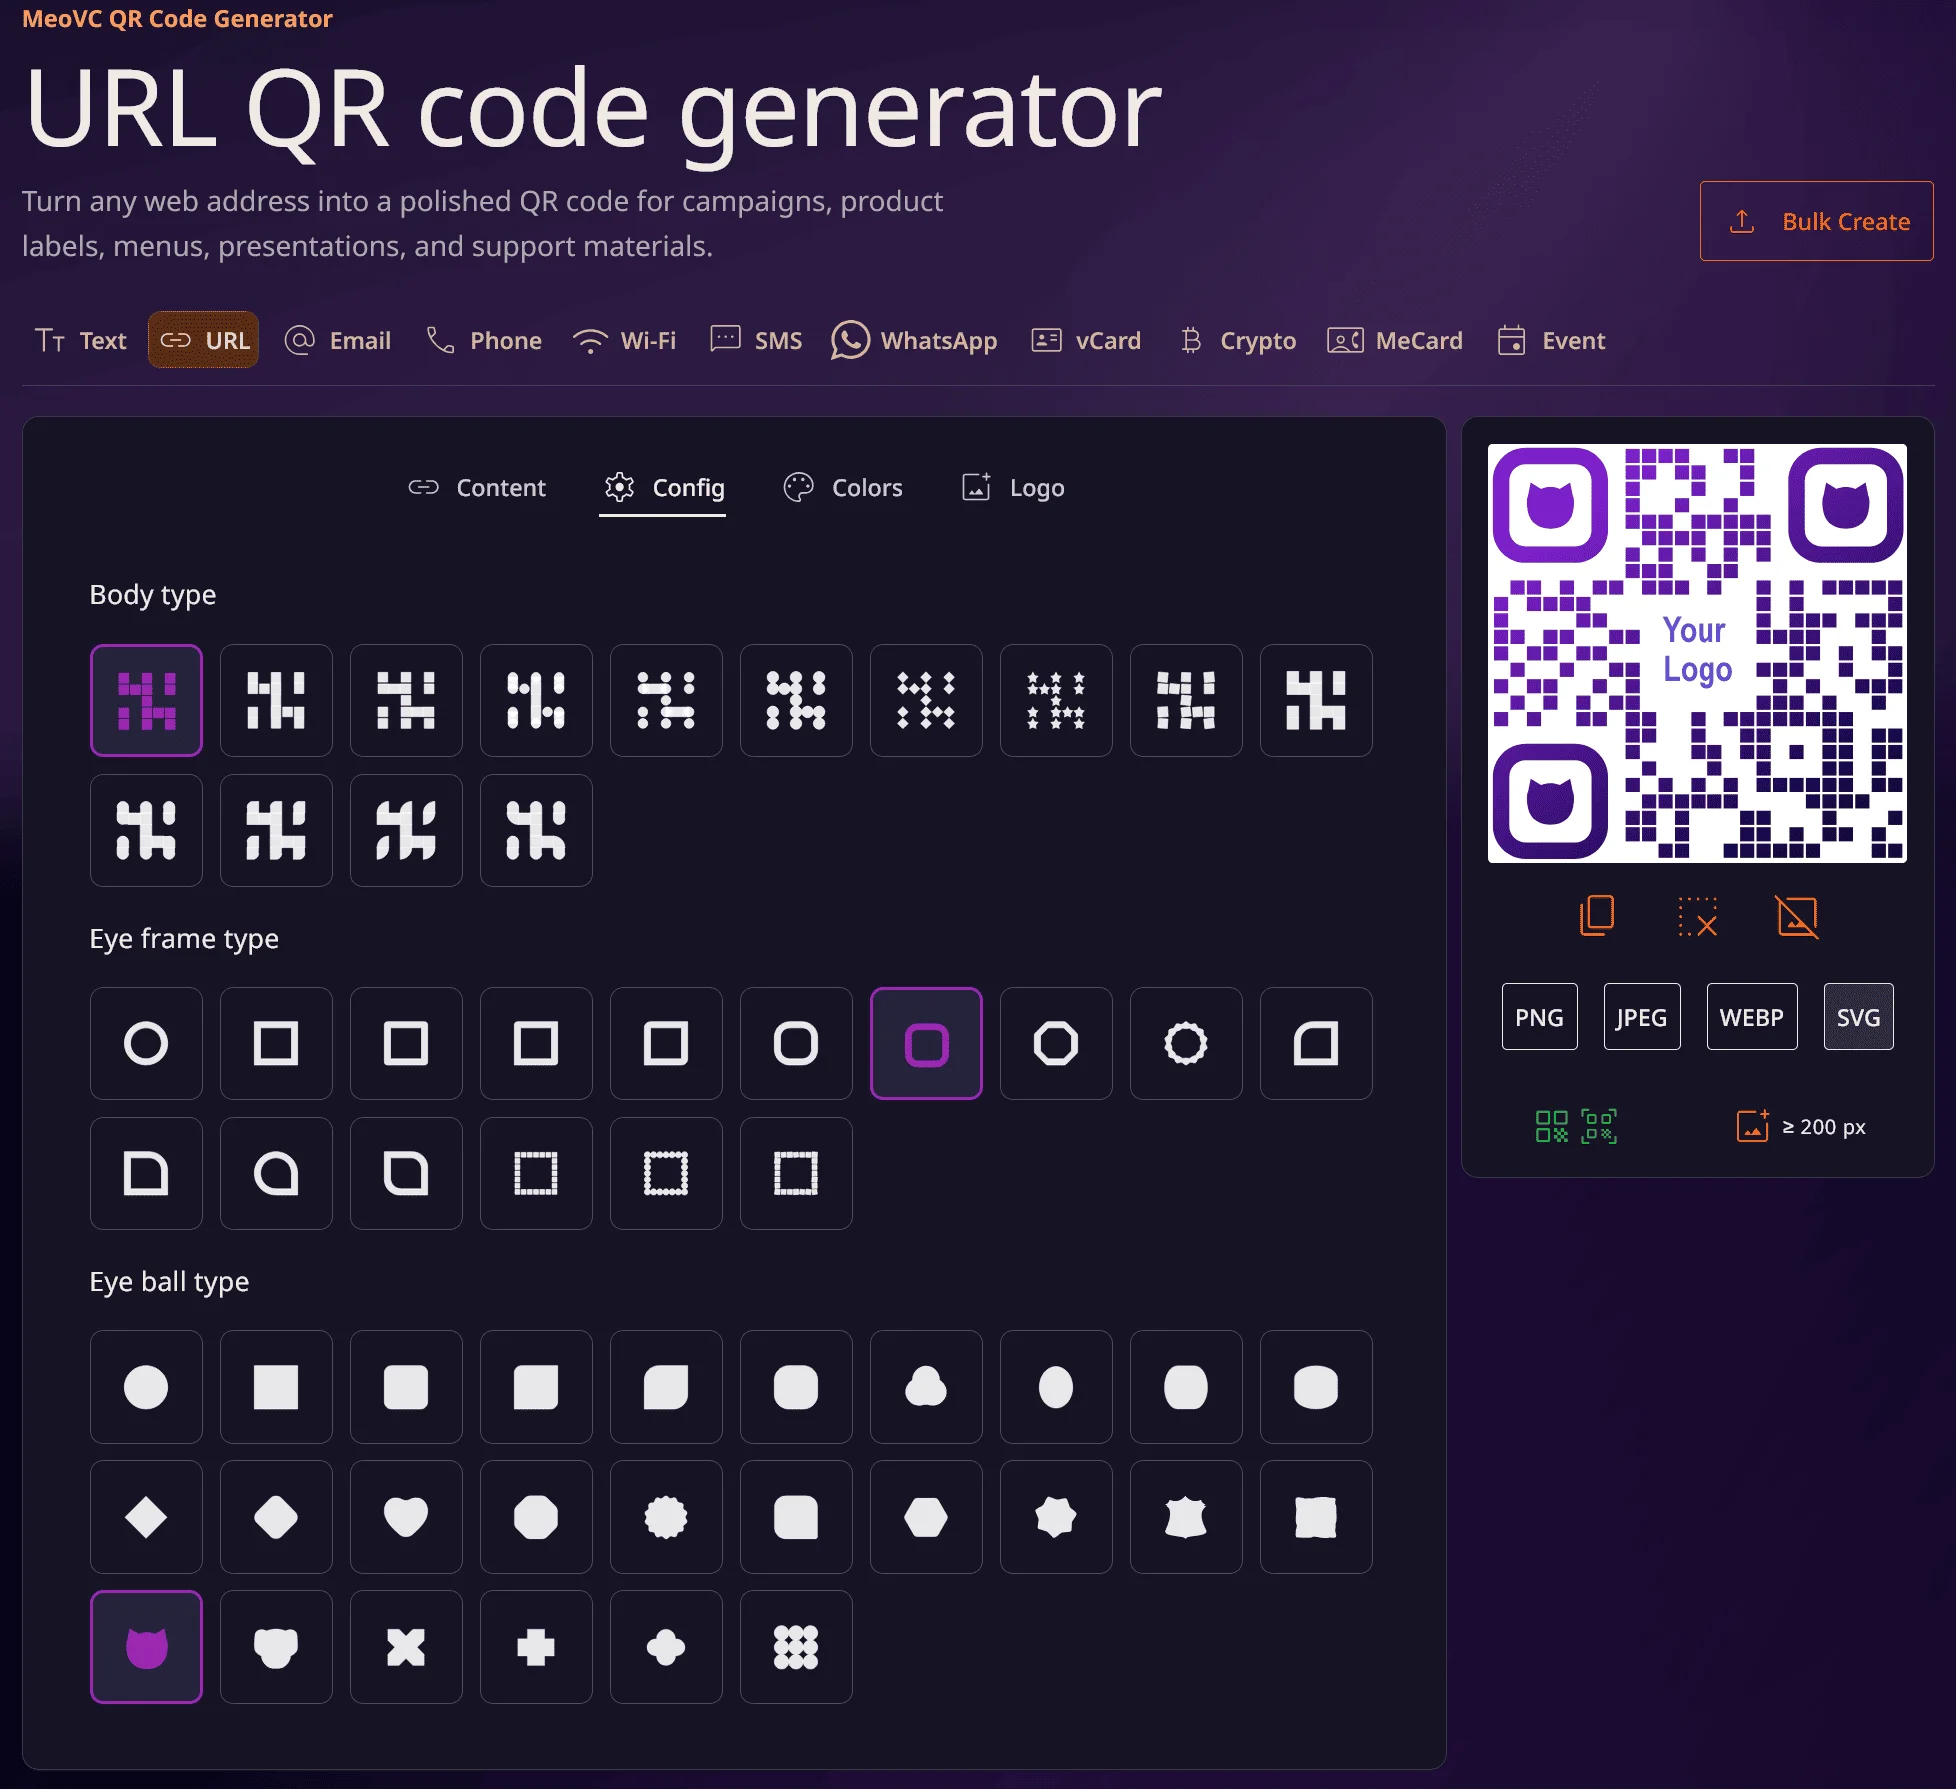Image resolution: width=1956 pixels, height=1790 pixels.
Task: Click the MeoVC QR Code Generator link
Action: point(177,18)
